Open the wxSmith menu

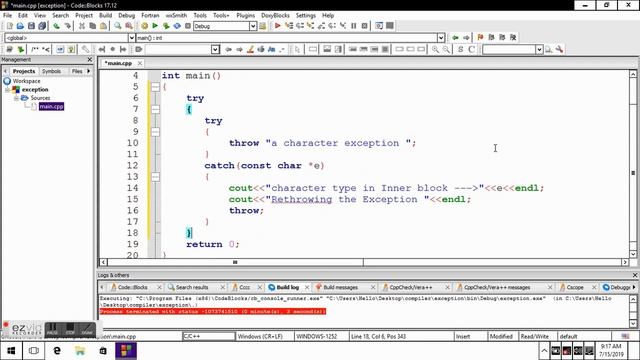tap(176, 15)
